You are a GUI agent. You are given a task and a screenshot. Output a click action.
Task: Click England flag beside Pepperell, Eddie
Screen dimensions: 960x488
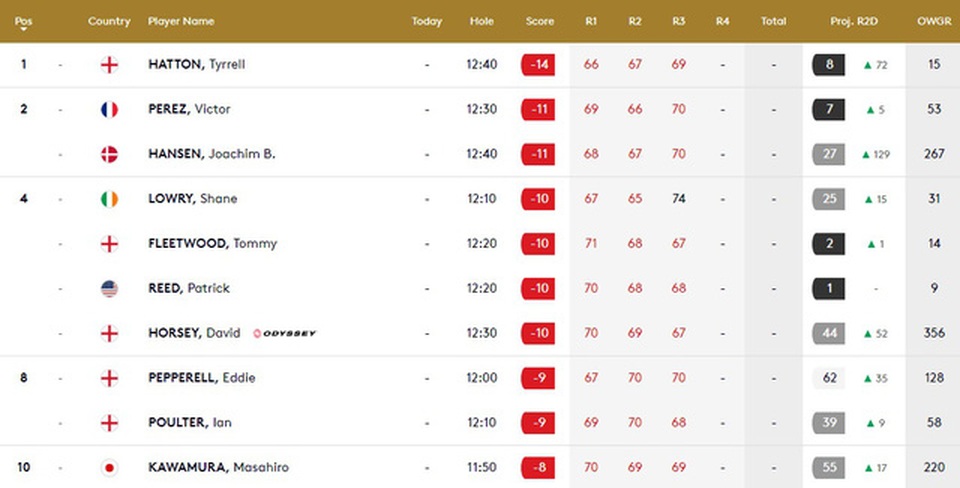click(x=109, y=378)
